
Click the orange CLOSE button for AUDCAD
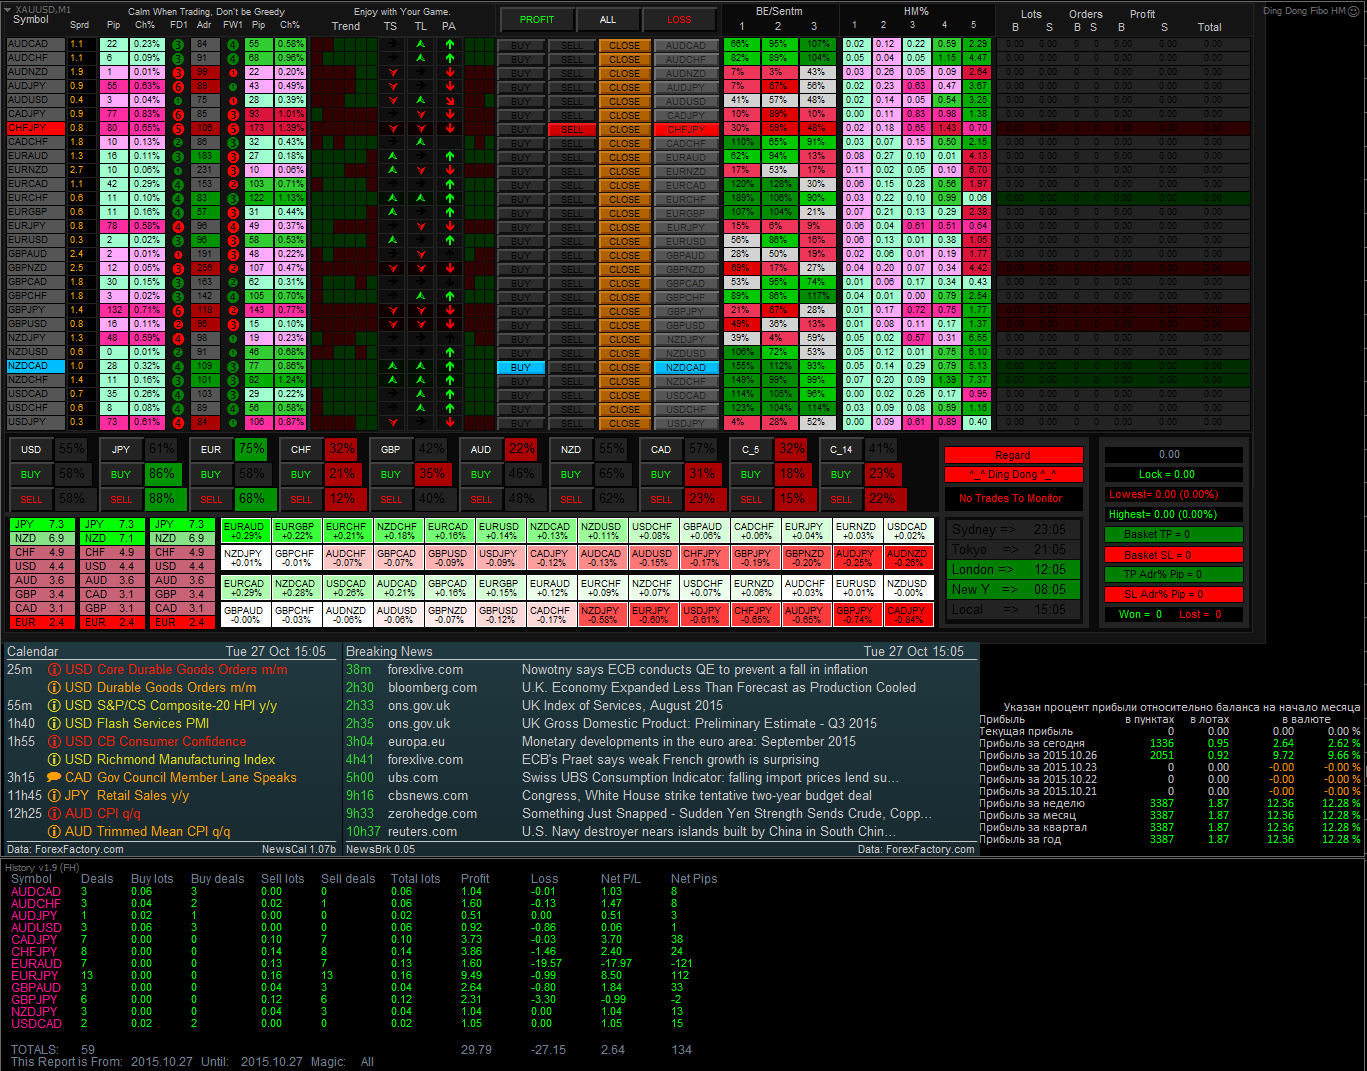625,45
